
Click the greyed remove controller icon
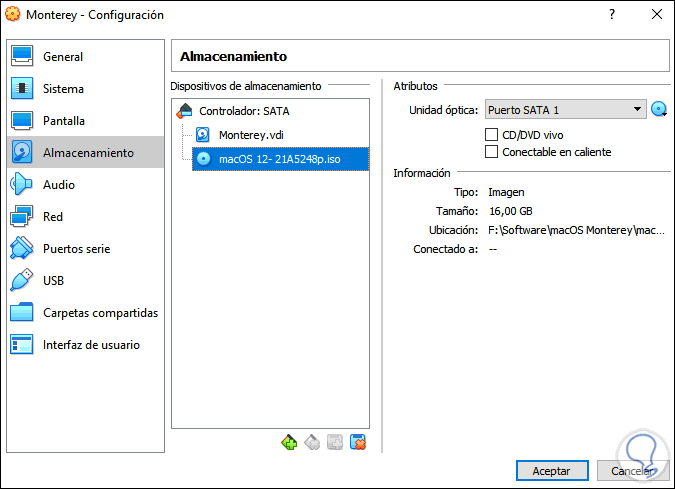click(312, 442)
